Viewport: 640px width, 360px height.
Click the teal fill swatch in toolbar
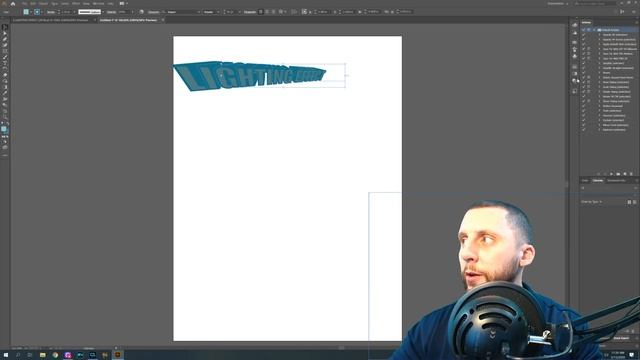pos(4,129)
